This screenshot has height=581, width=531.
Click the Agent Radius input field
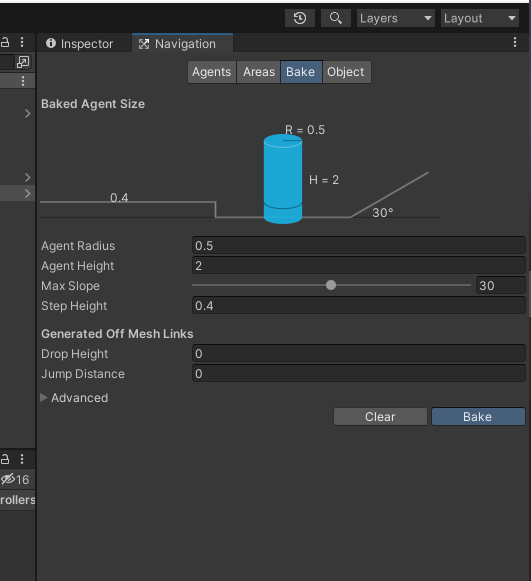pos(359,246)
